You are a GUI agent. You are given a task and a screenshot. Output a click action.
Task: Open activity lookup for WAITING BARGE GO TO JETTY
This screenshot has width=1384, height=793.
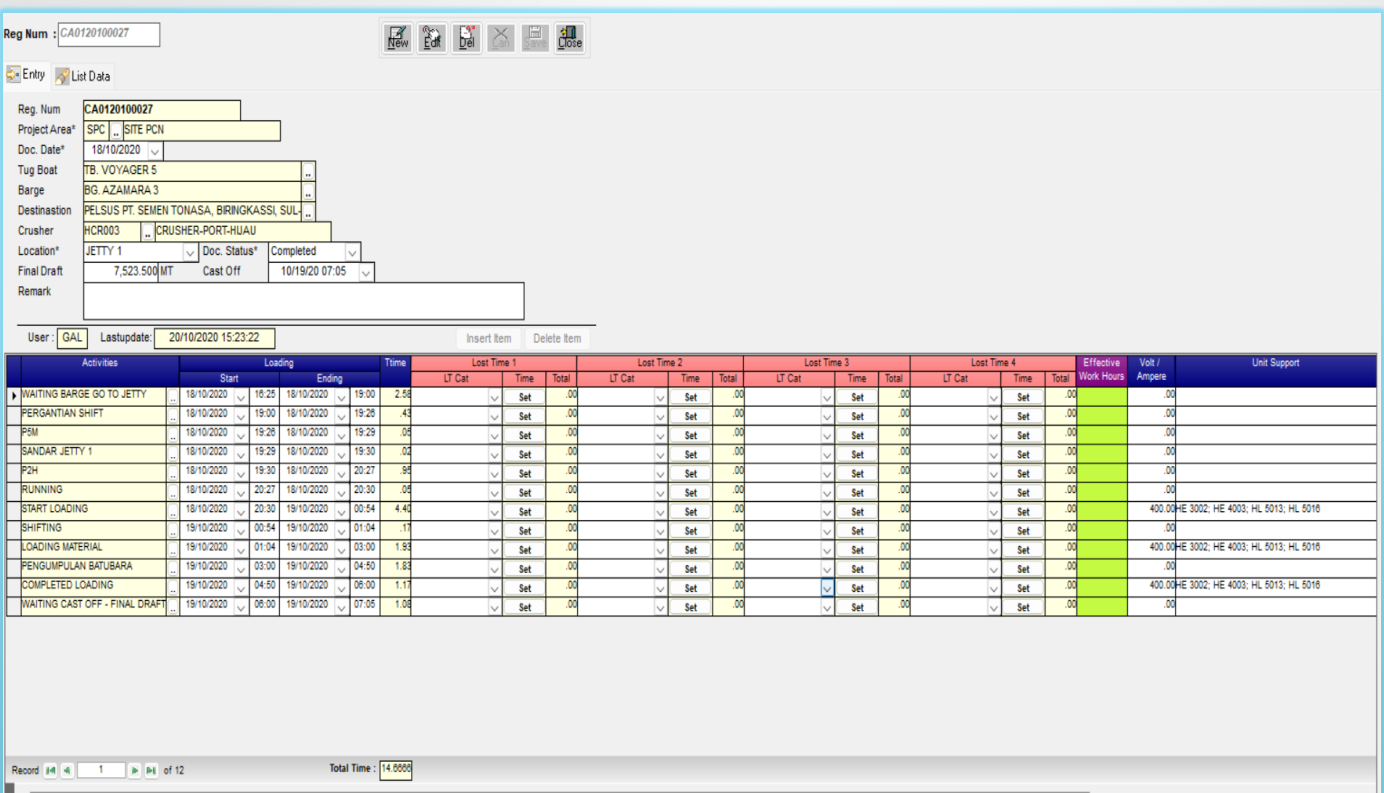pyautogui.click(x=173, y=396)
